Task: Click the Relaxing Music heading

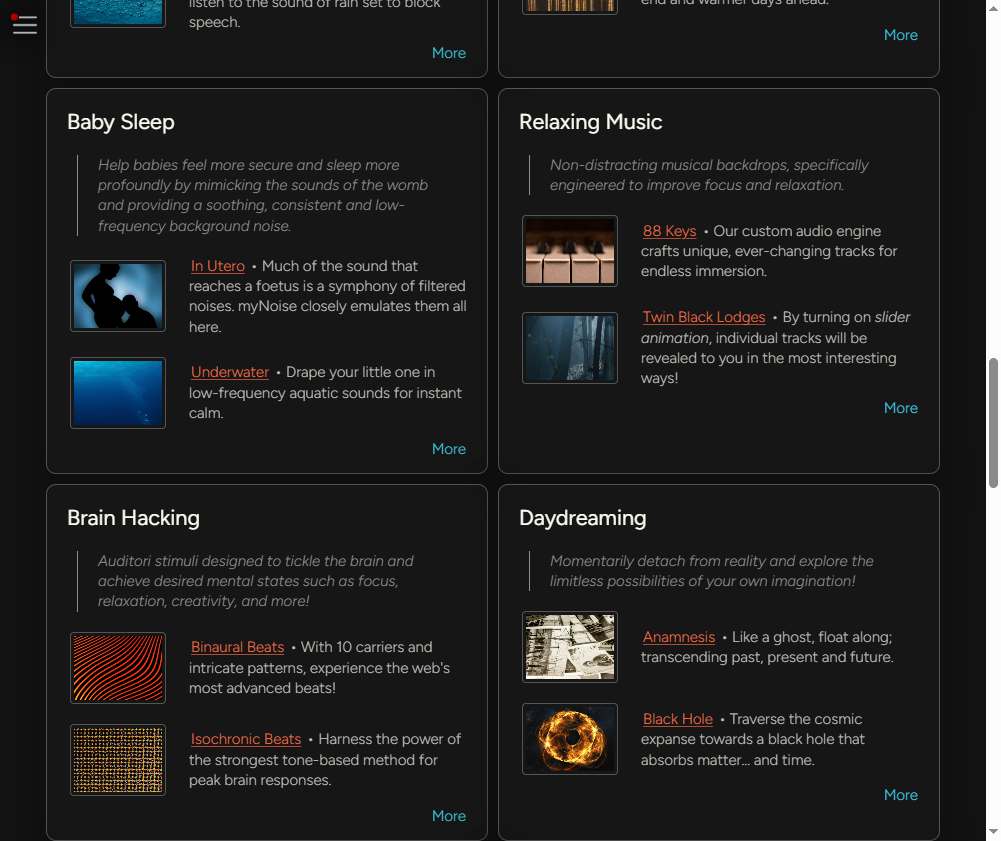Action: [591, 121]
